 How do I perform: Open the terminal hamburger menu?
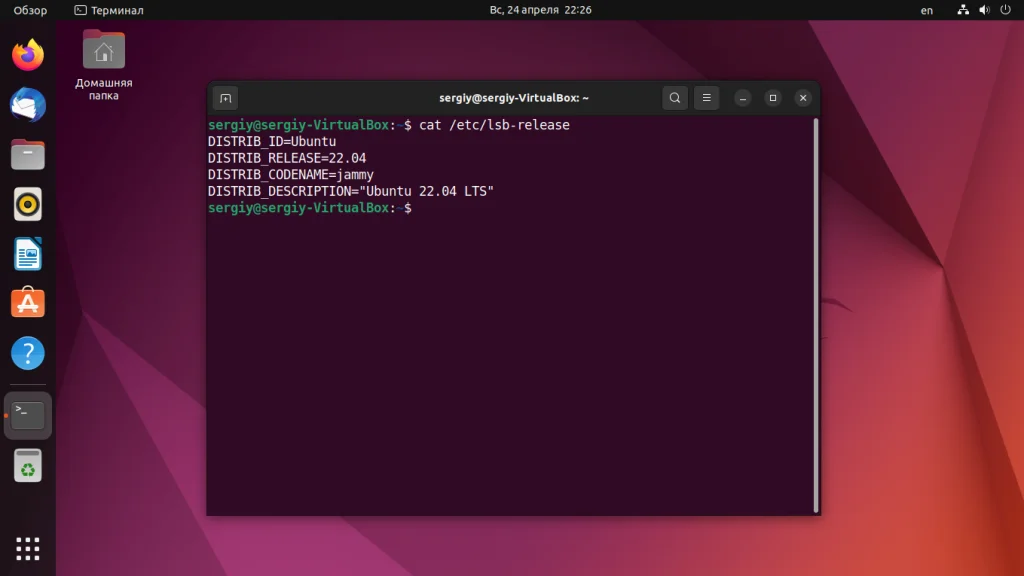click(x=707, y=97)
